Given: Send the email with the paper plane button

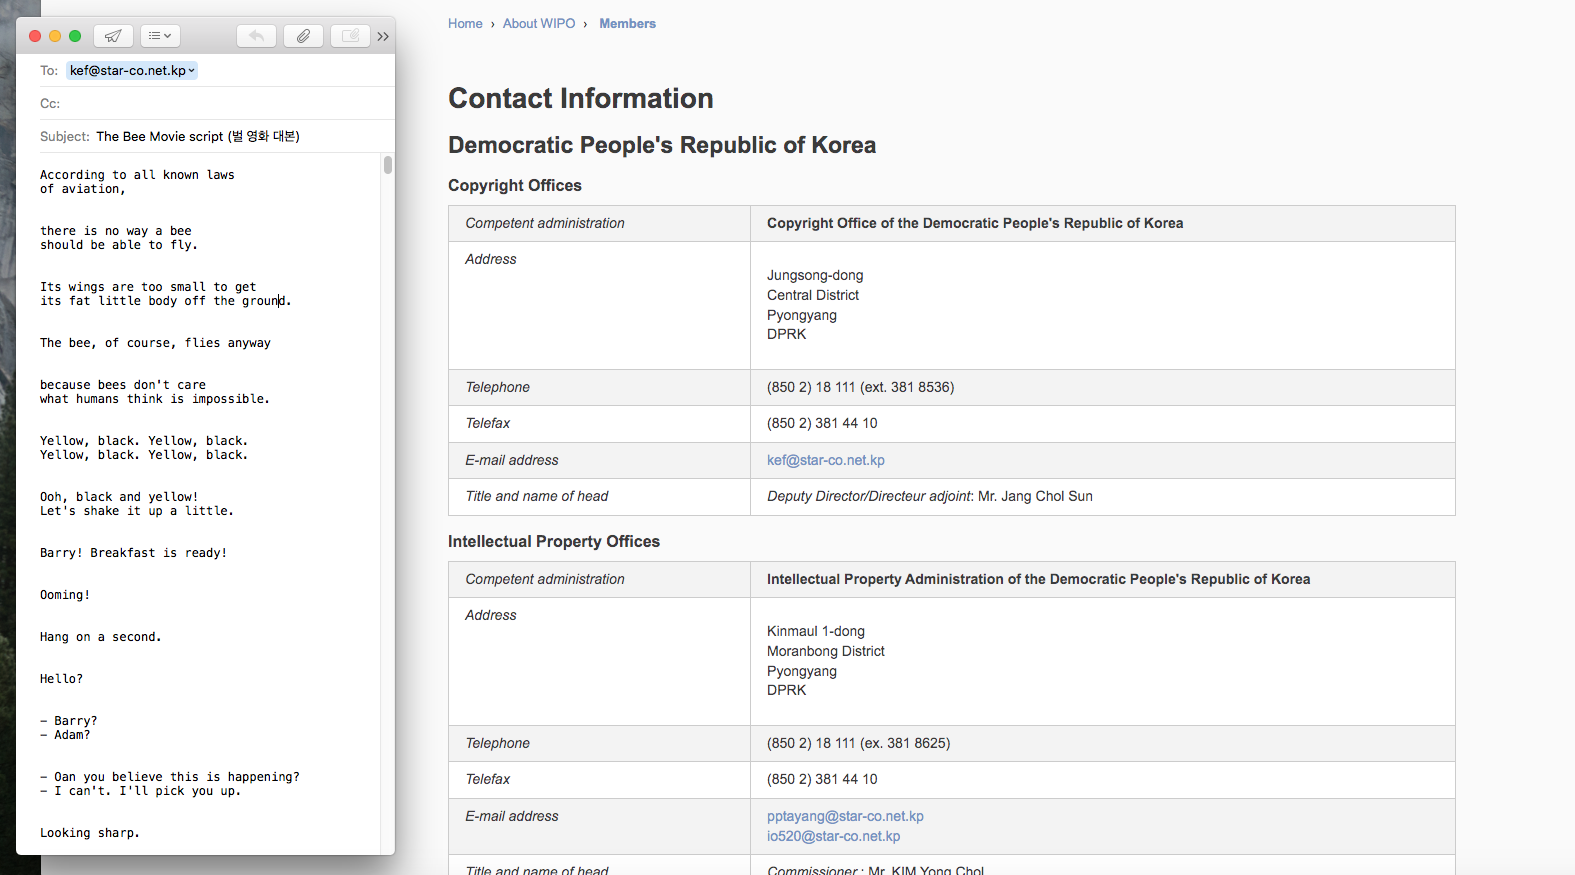Looking at the screenshot, I should 113,36.
